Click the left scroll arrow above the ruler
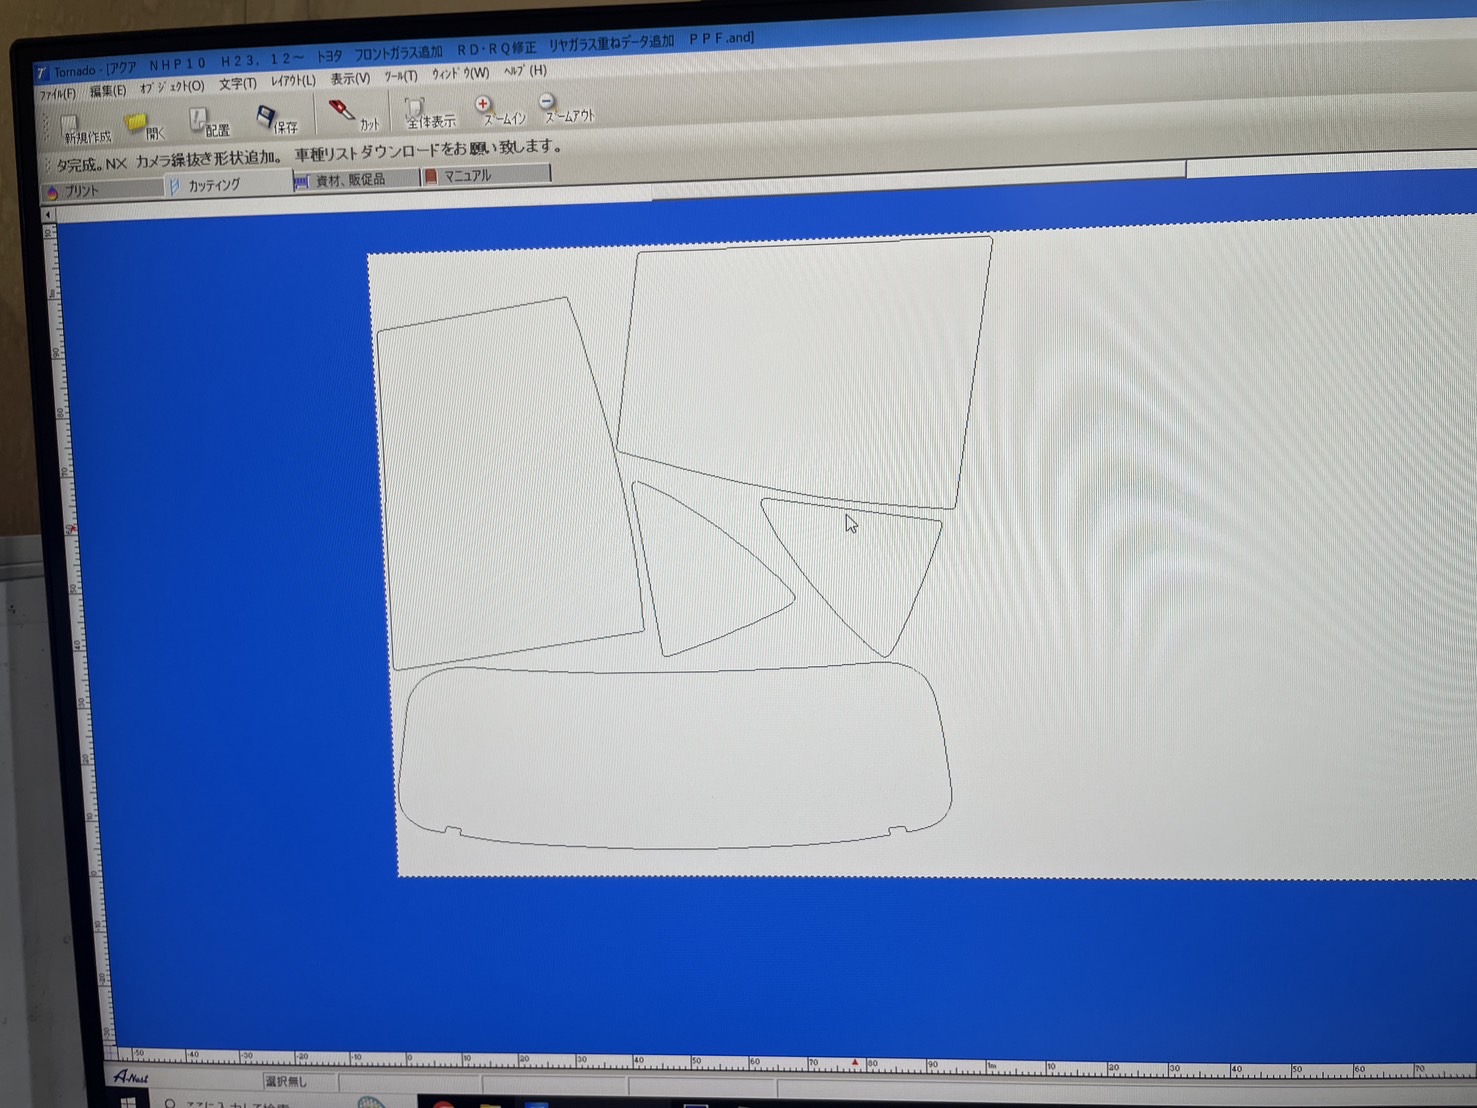 pos(47,215)
